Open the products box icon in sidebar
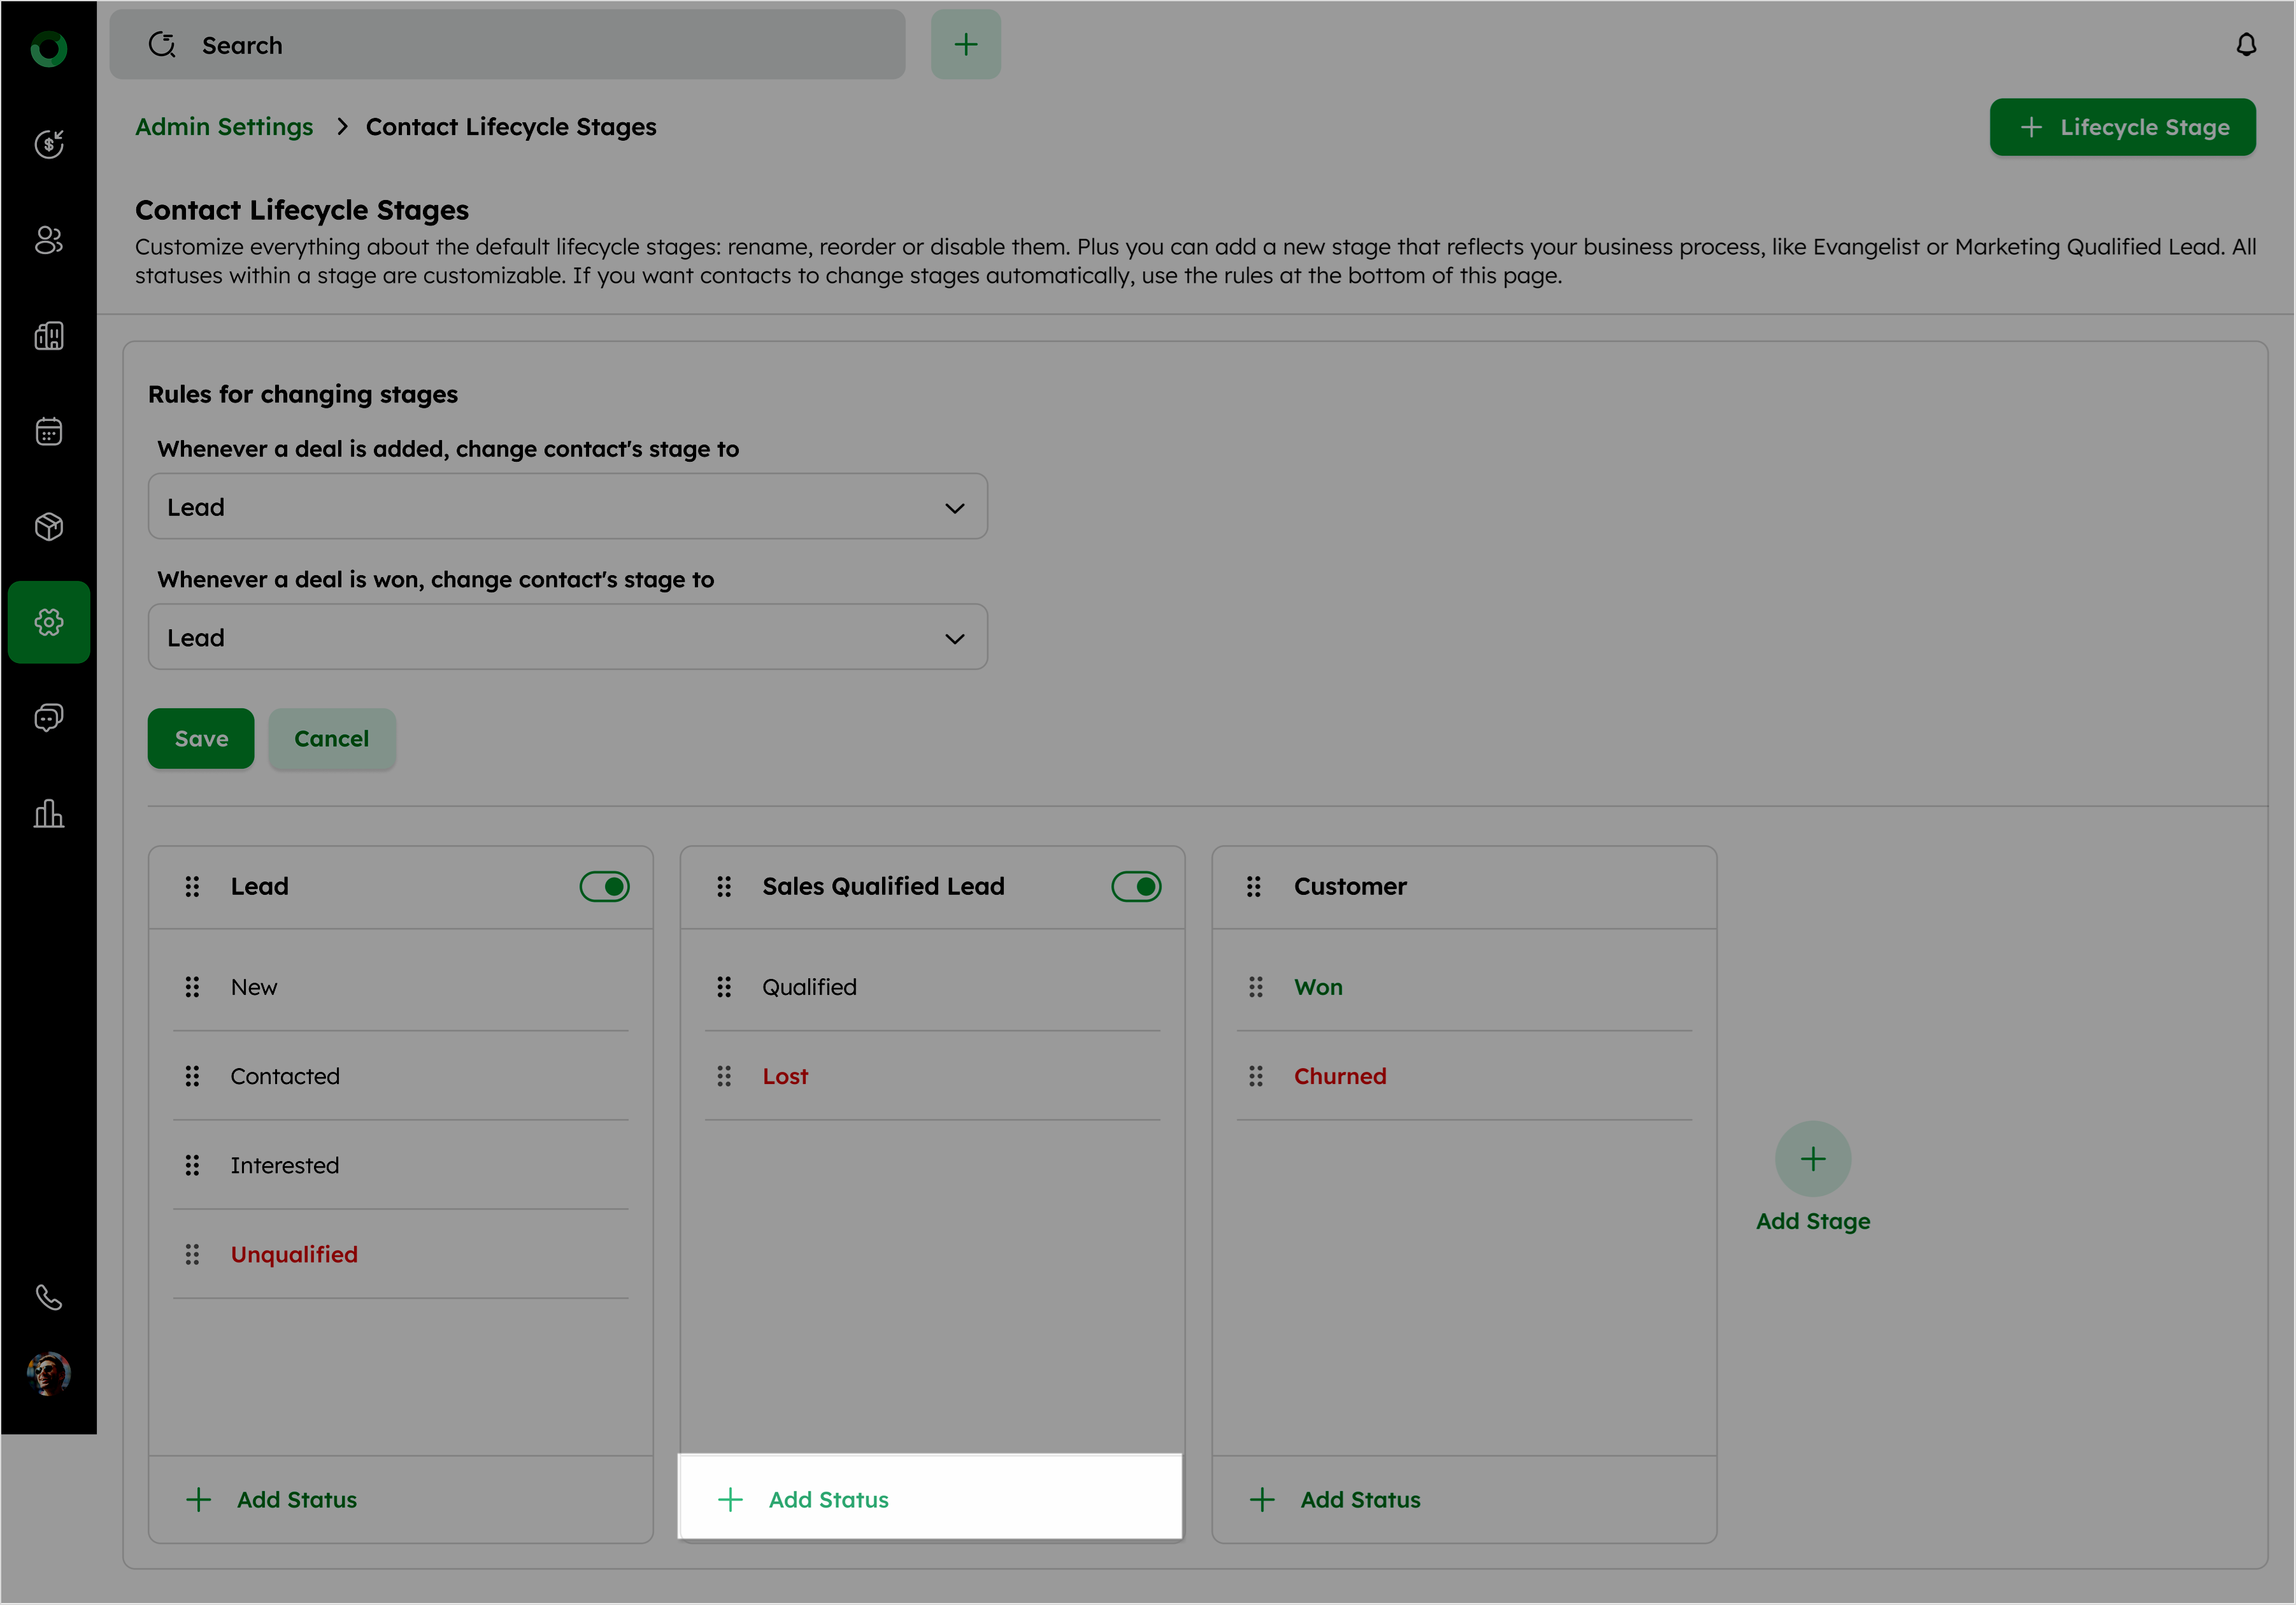2296x1605 pixels. (x=49, y=526)
